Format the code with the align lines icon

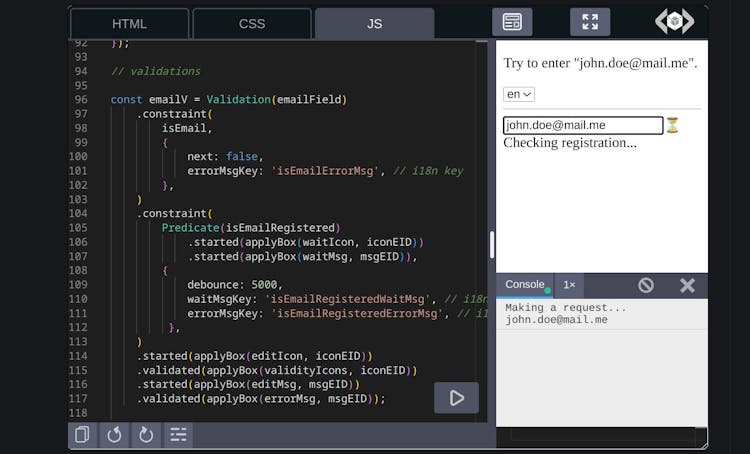pyautogui.click(x=178, y=434)
